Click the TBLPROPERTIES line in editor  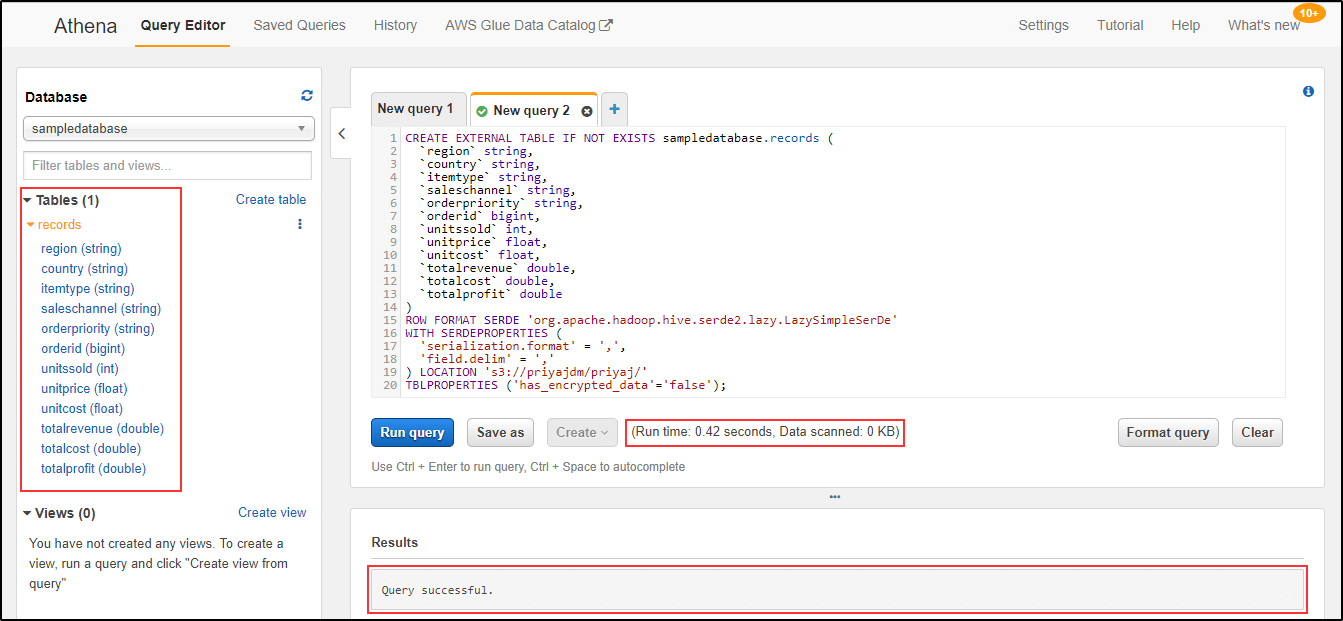(x=566, y=385)
